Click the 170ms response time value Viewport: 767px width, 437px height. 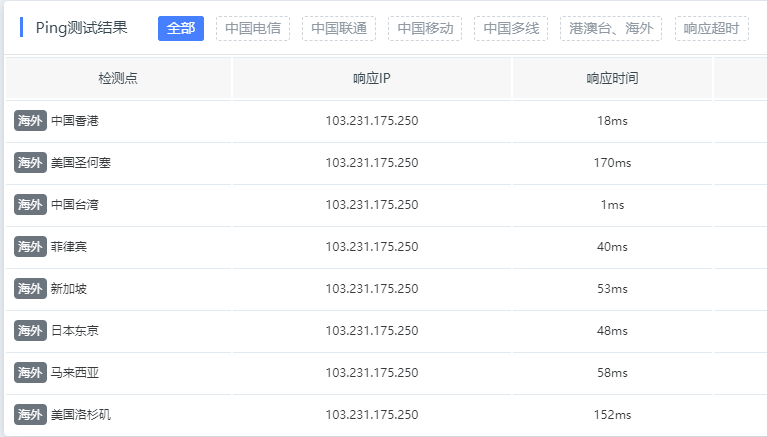[x=612, y=163]
